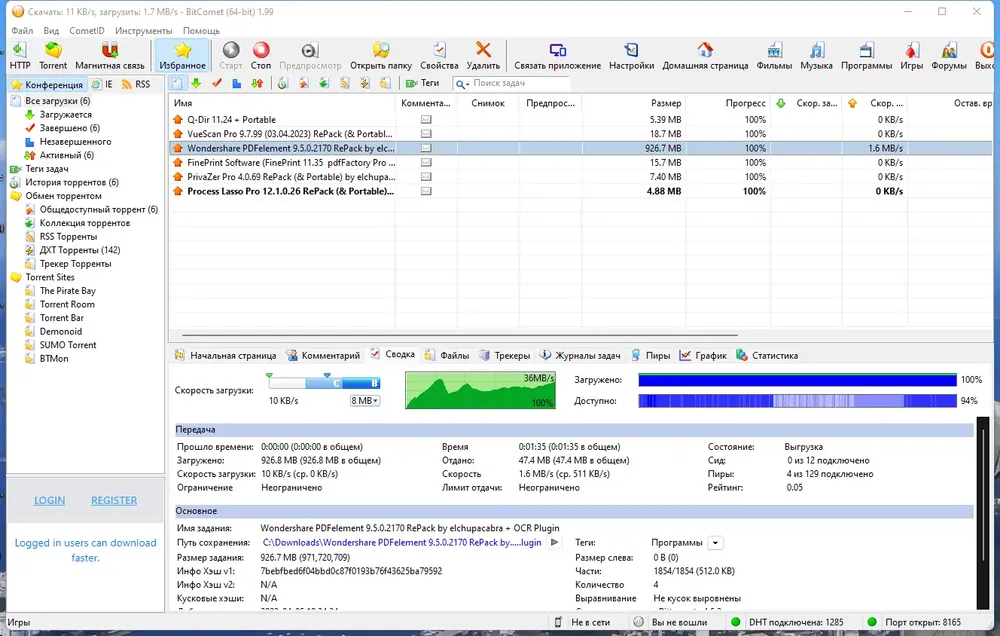
Task: Click the Открыть папку open folder icon
Action: (x=381, y=55)
